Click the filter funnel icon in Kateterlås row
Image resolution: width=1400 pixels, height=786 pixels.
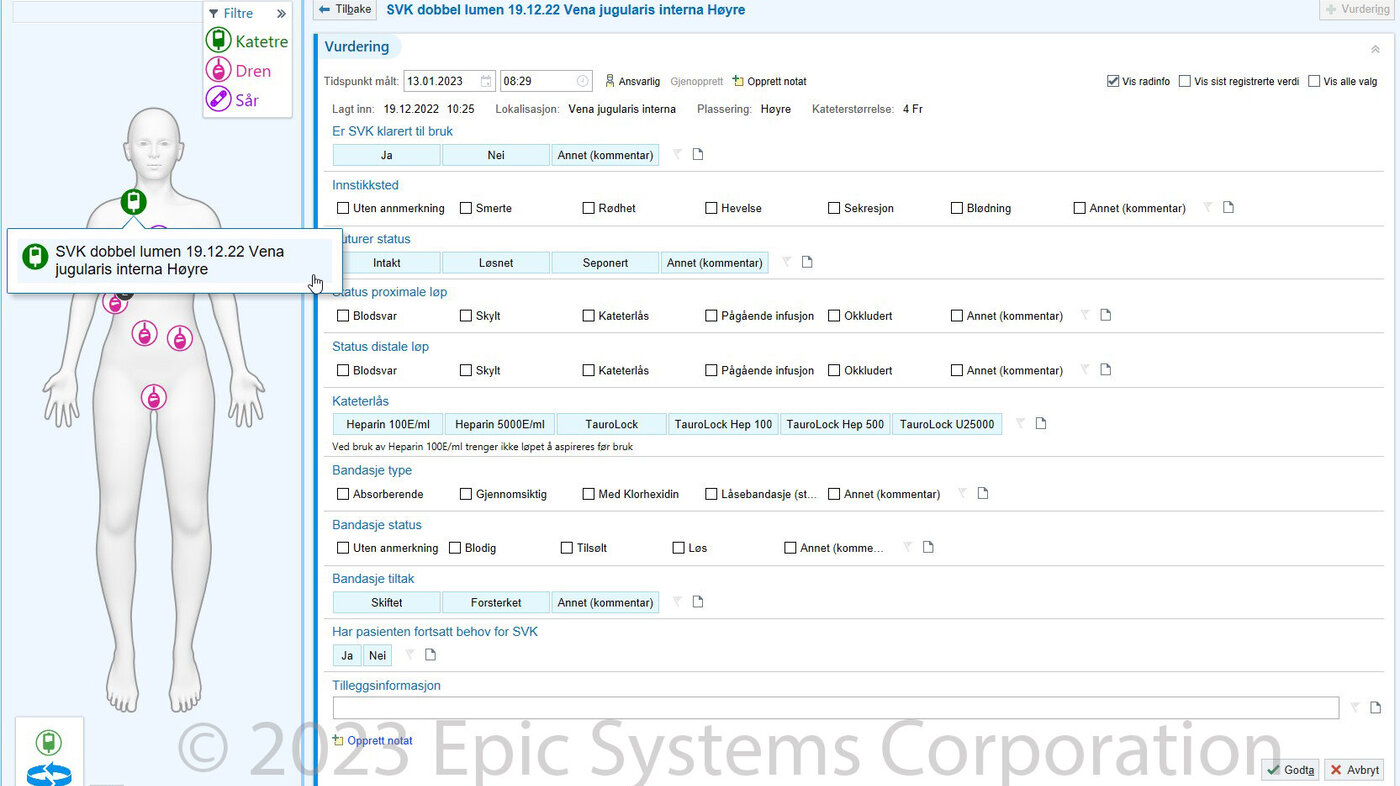pyautogui.click(x=1020, y=424)
